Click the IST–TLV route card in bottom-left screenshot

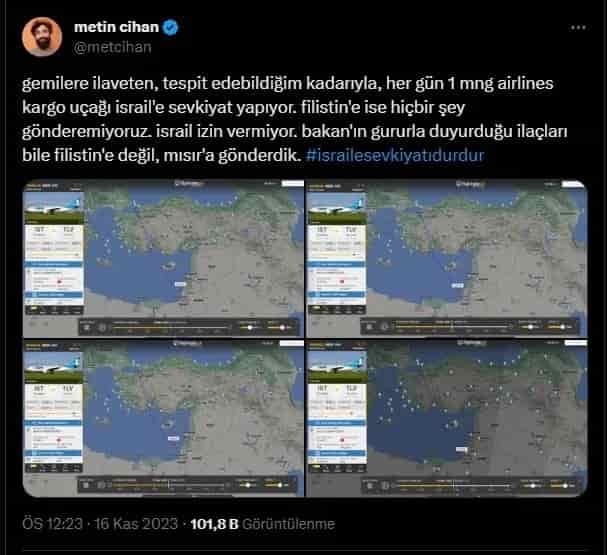(x=53, y=401)
